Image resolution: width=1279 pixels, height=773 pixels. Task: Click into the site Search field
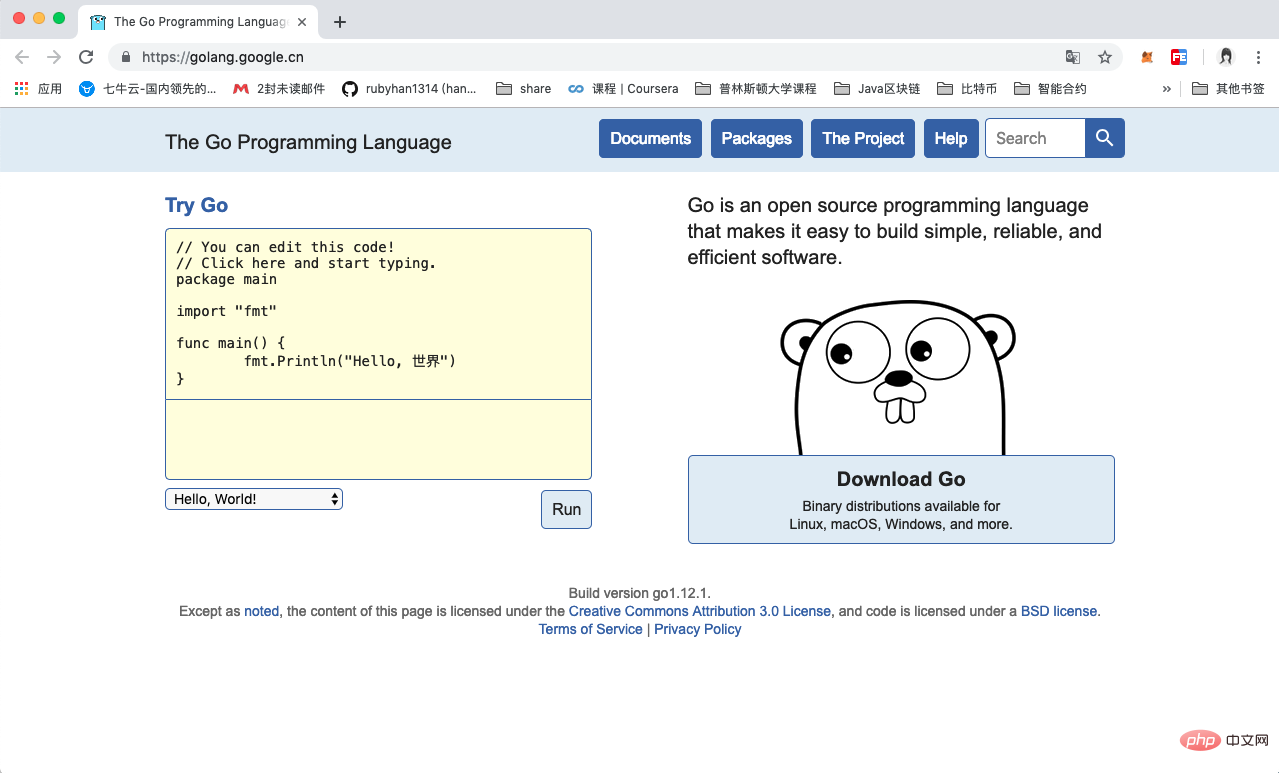(1035, 138)
